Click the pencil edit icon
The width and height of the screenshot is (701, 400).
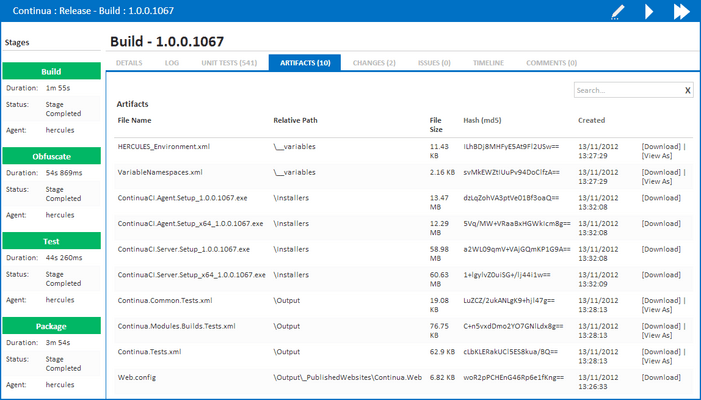click(x=619, y=12)
